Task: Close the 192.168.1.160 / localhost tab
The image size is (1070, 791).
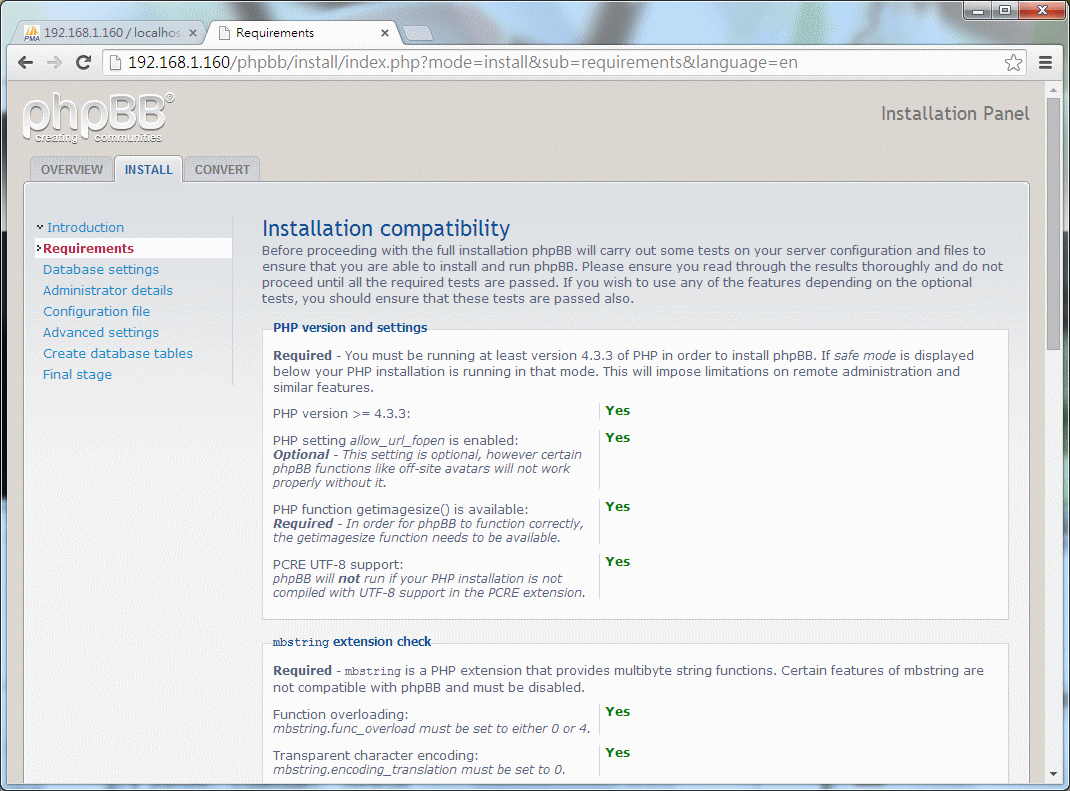Action: point(193,33)
